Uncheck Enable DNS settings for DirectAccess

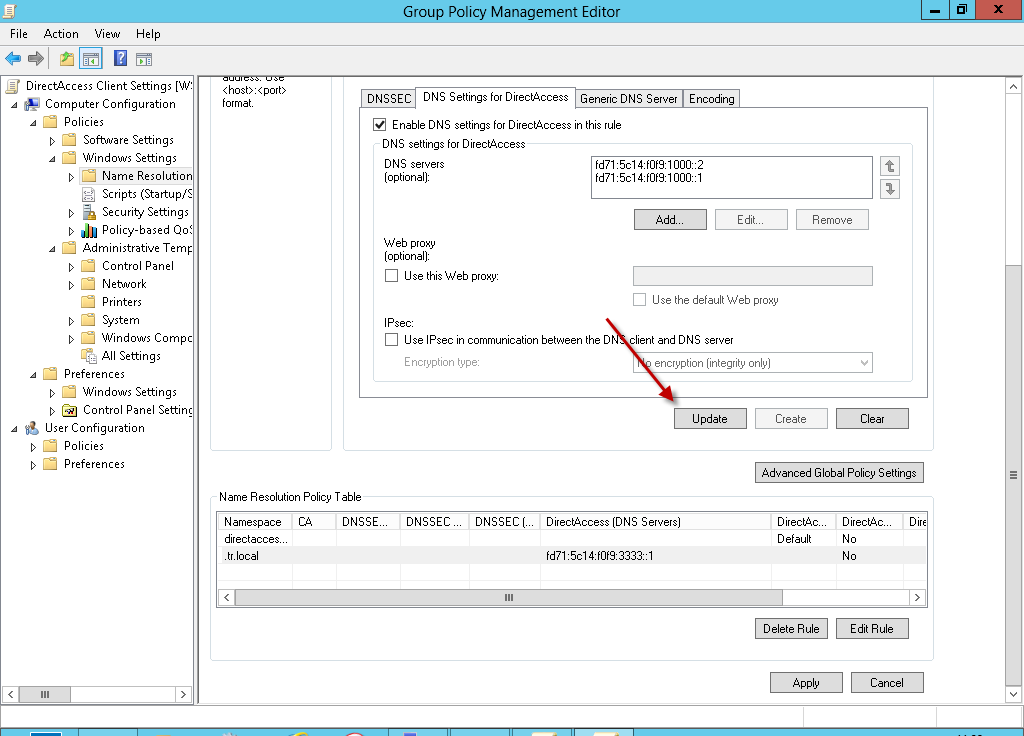379,125
